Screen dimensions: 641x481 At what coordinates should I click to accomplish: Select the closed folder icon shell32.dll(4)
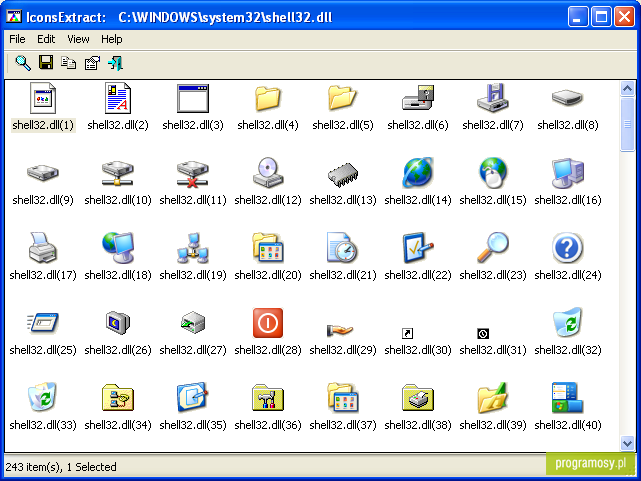click(268, 98)
